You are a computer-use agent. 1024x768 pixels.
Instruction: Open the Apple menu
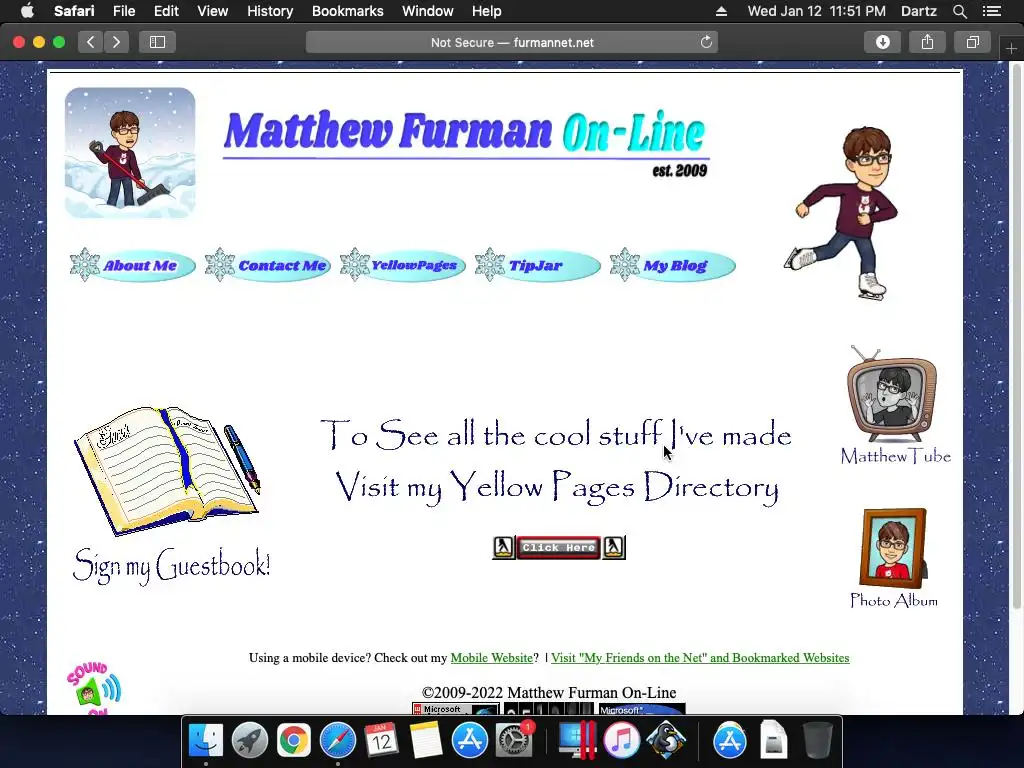pyautogui.click(x=27, y=11)
